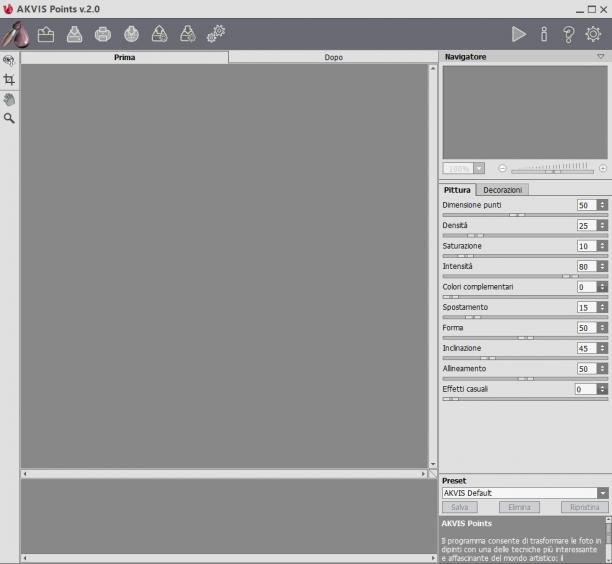612x564 pixels.
Task: Load presets from file icon
Action: click(x=160, y=34)
